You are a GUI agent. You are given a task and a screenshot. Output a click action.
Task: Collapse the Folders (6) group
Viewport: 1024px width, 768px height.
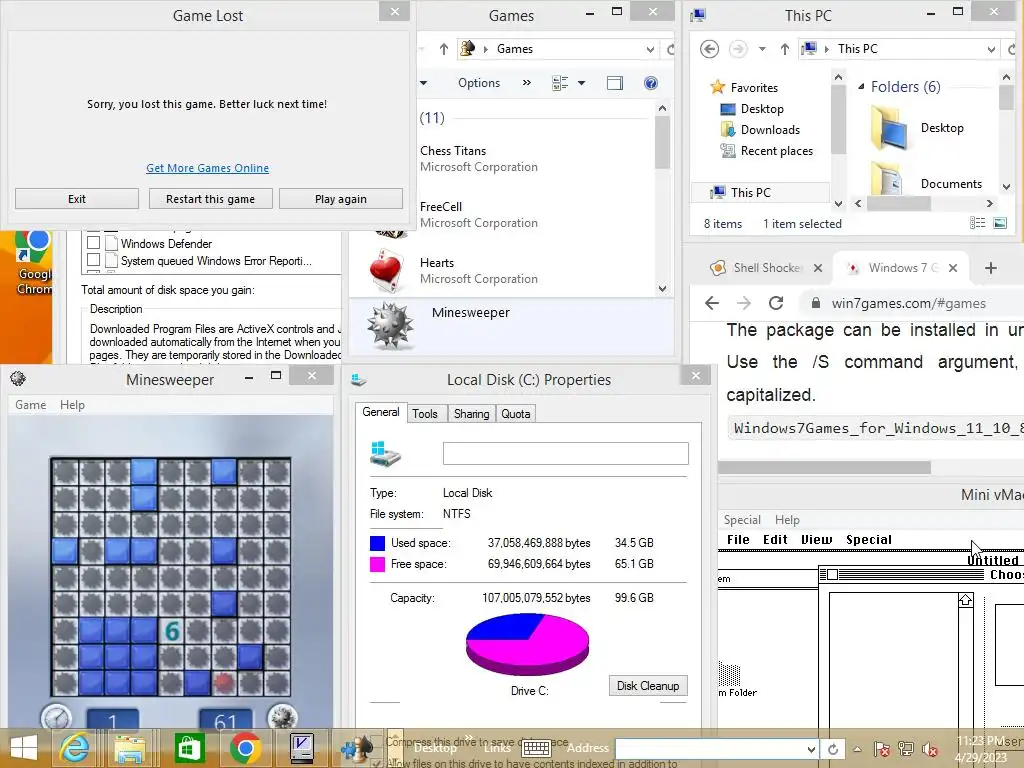click(x=861, y=86)
